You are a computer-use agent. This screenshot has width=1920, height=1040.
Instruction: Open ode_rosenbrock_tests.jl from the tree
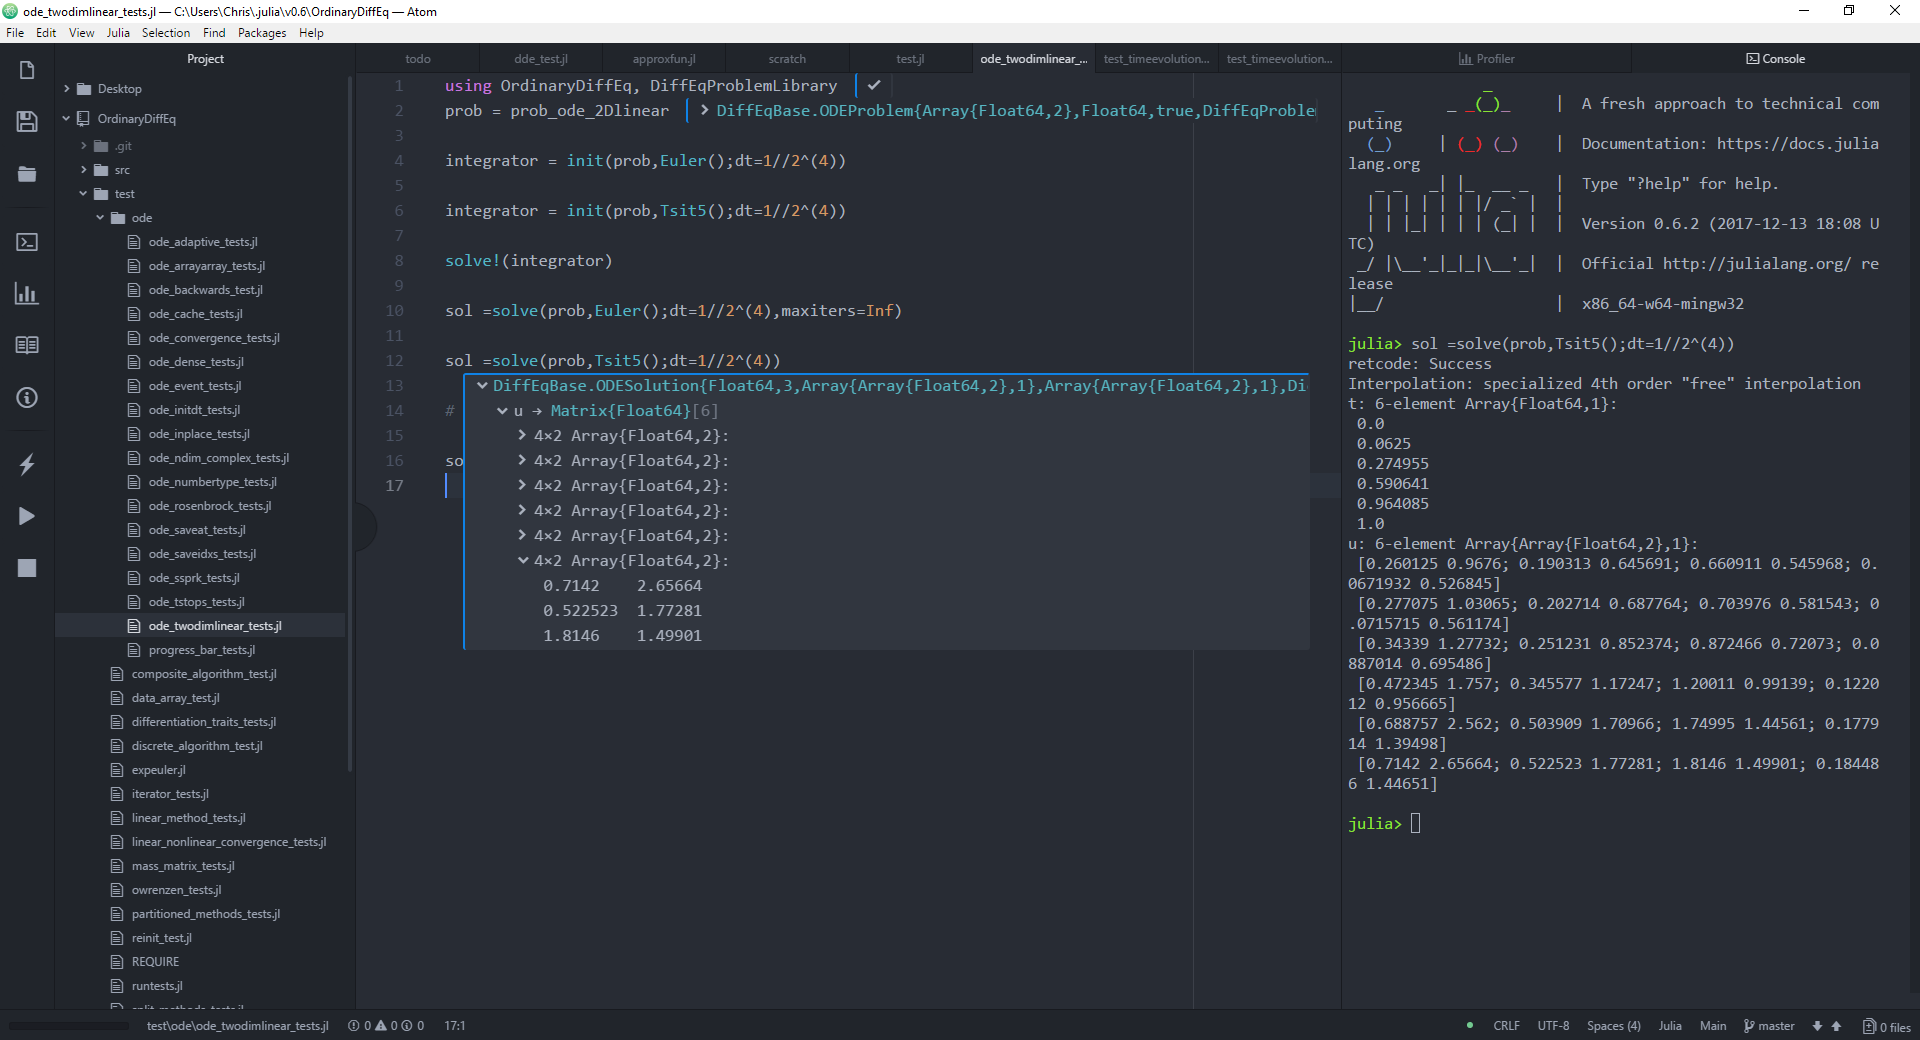point(209,505)
